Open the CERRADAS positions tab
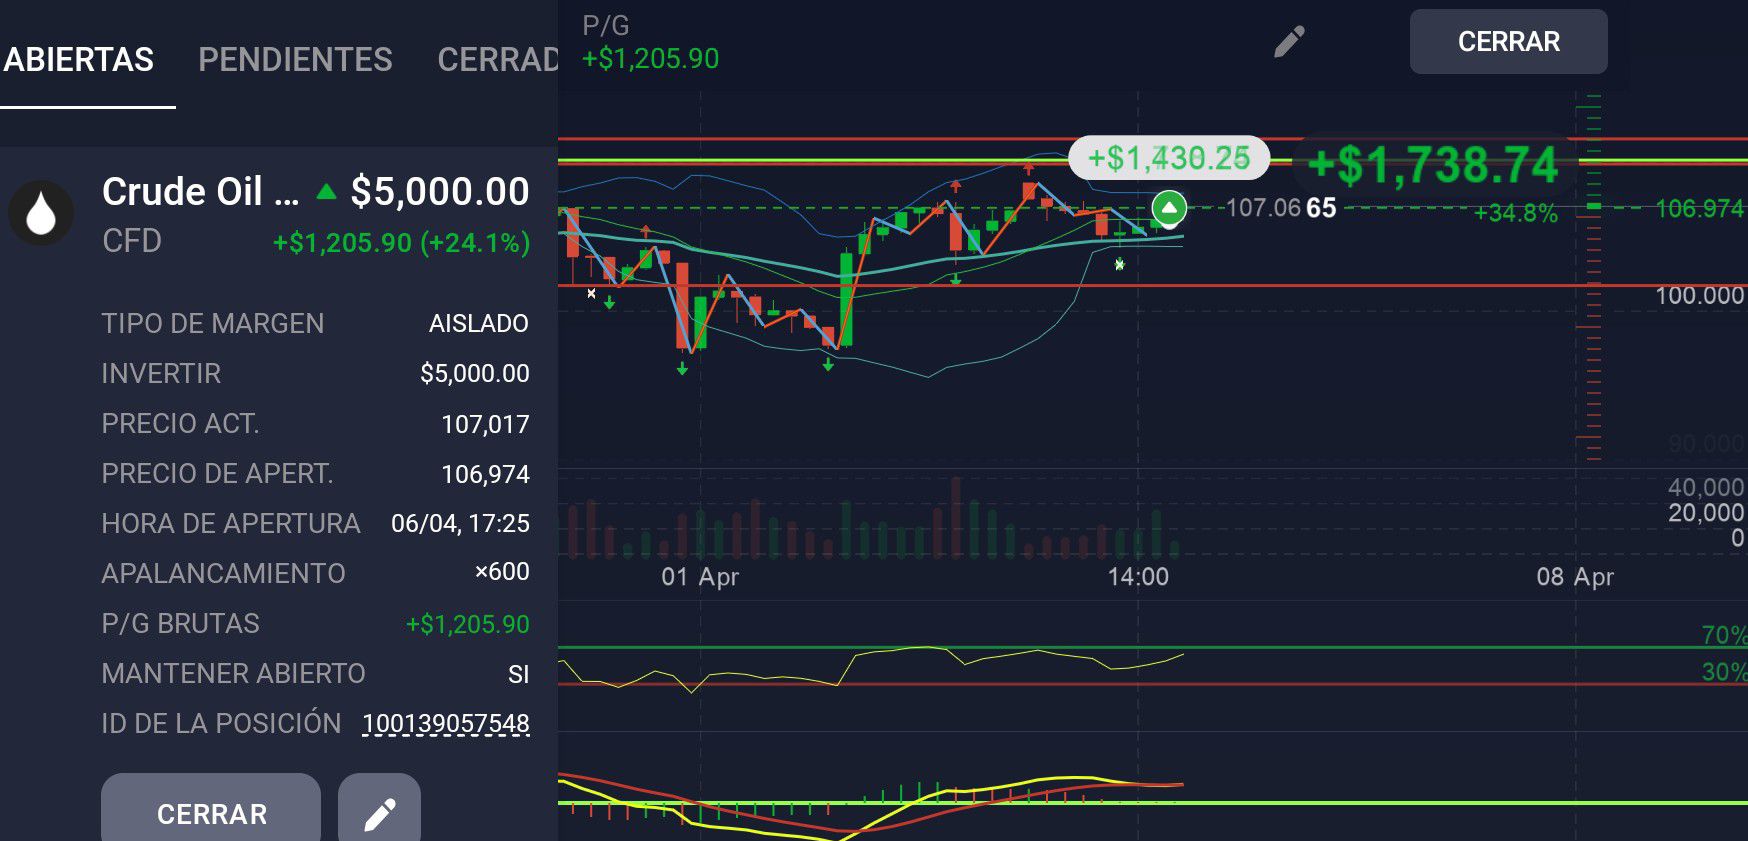Viewport: 1748px width, 841px height. [x=497, y=60]
